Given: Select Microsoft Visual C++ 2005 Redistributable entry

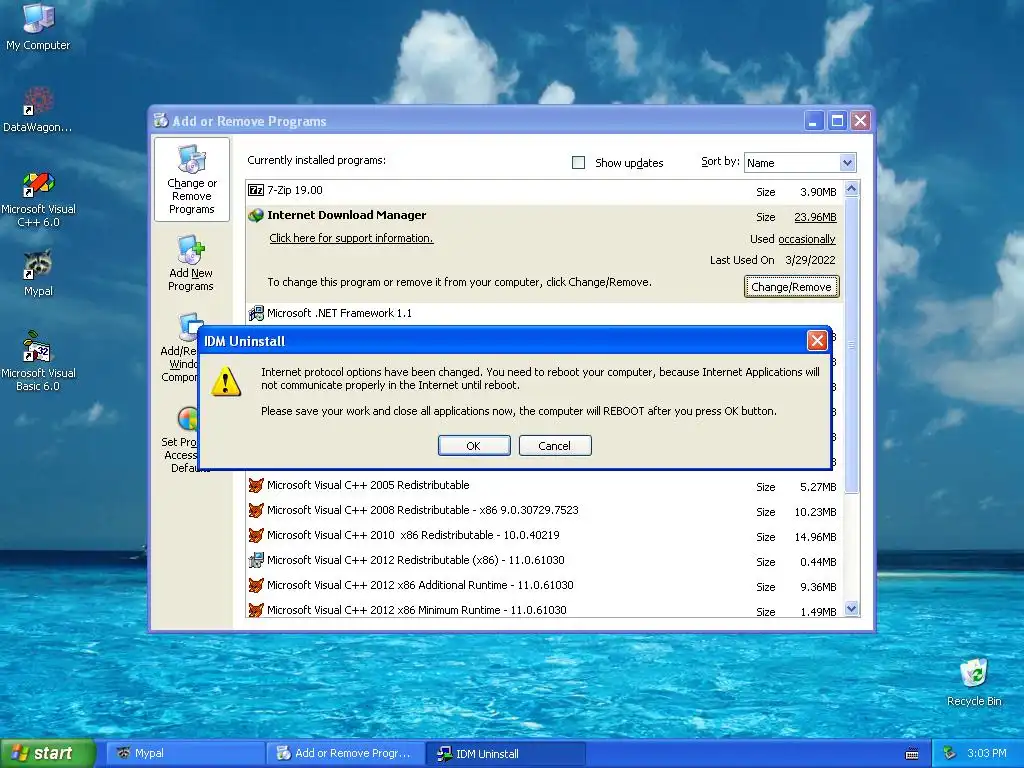Looking at the screenshot, I should pos(545,486).
